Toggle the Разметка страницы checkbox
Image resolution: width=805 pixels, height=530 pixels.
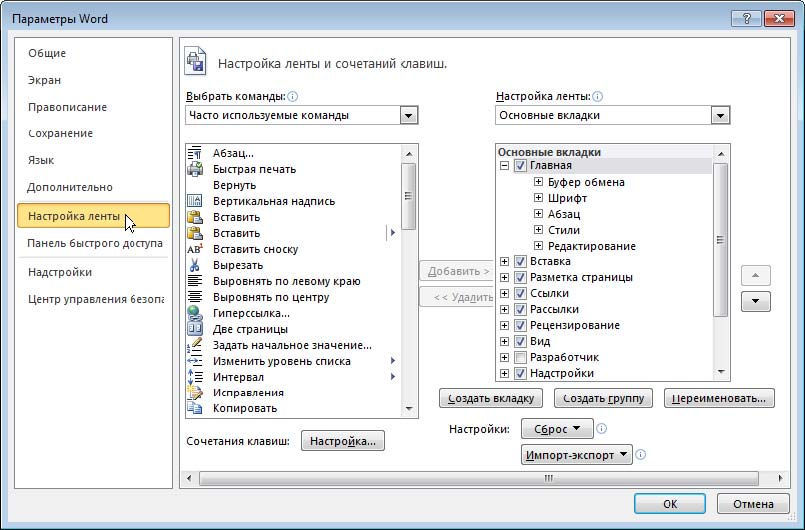click(520, 277)
